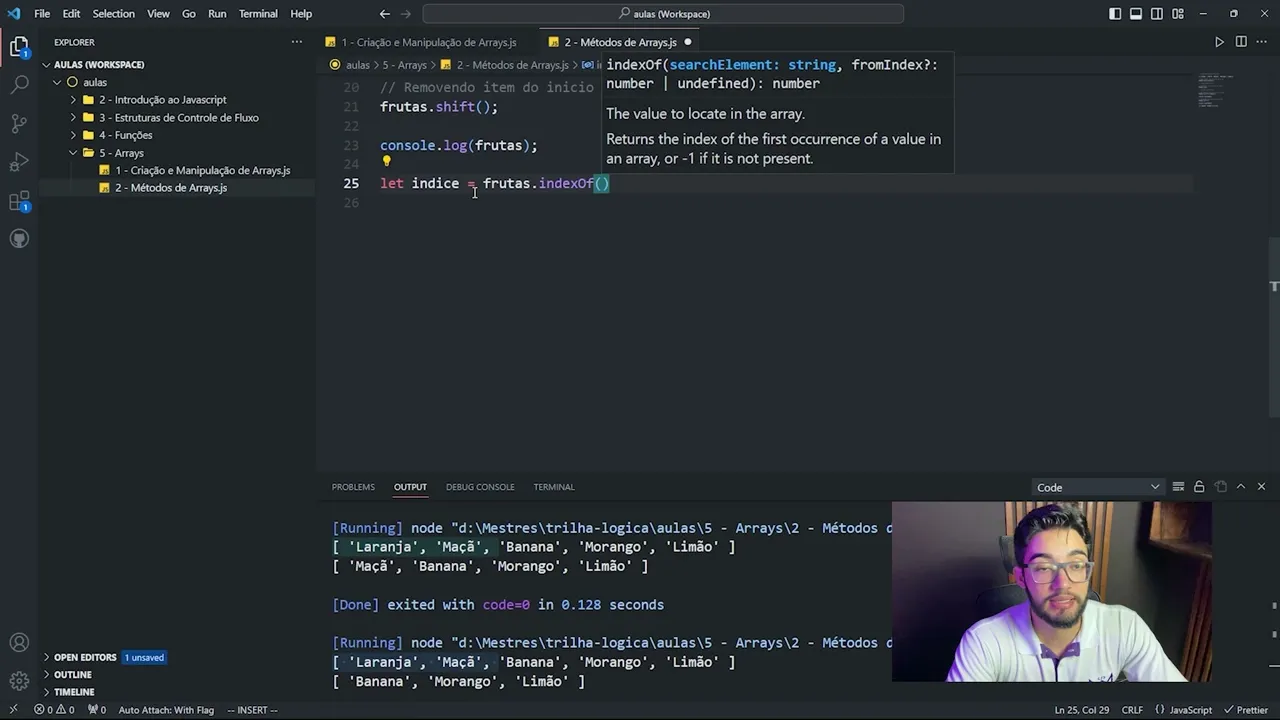The height and width of the screenshot is (720, 1280).
Task: Toggle the primary side bar visibility
Action: click(1115, 14)
